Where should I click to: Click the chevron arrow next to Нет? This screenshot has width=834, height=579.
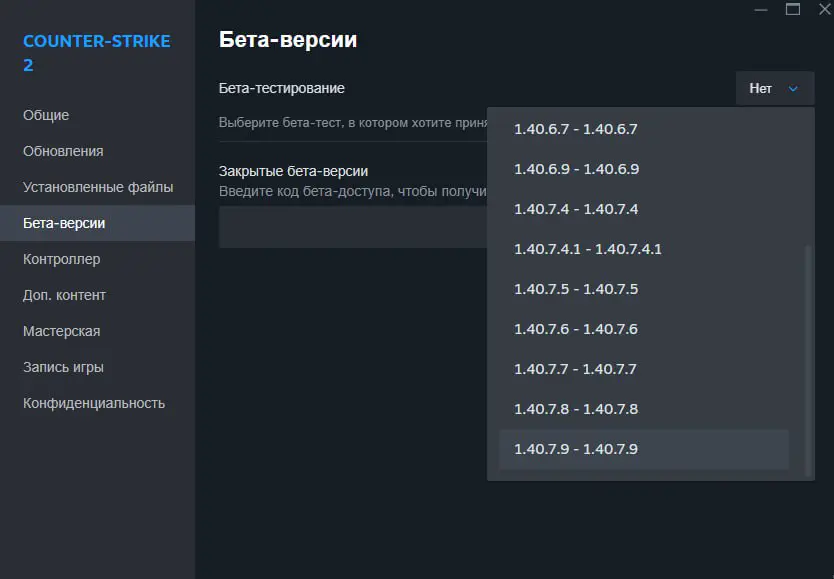click(x=793, y=89)
